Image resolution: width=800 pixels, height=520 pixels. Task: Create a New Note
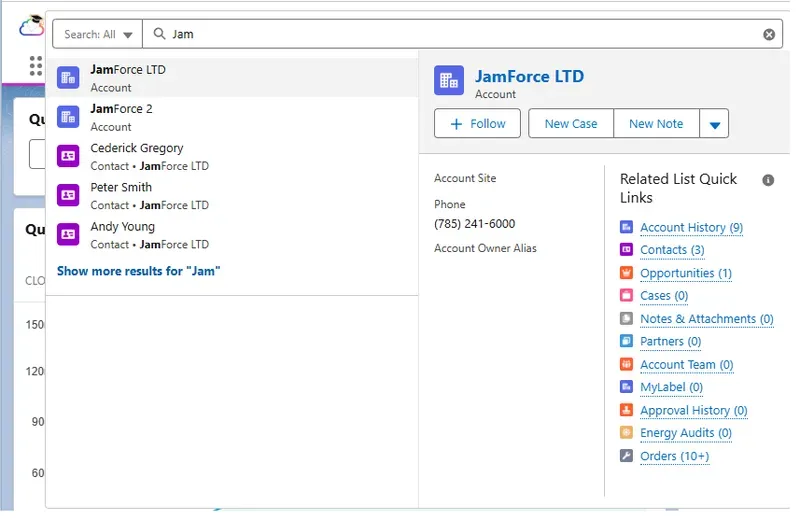656,123
